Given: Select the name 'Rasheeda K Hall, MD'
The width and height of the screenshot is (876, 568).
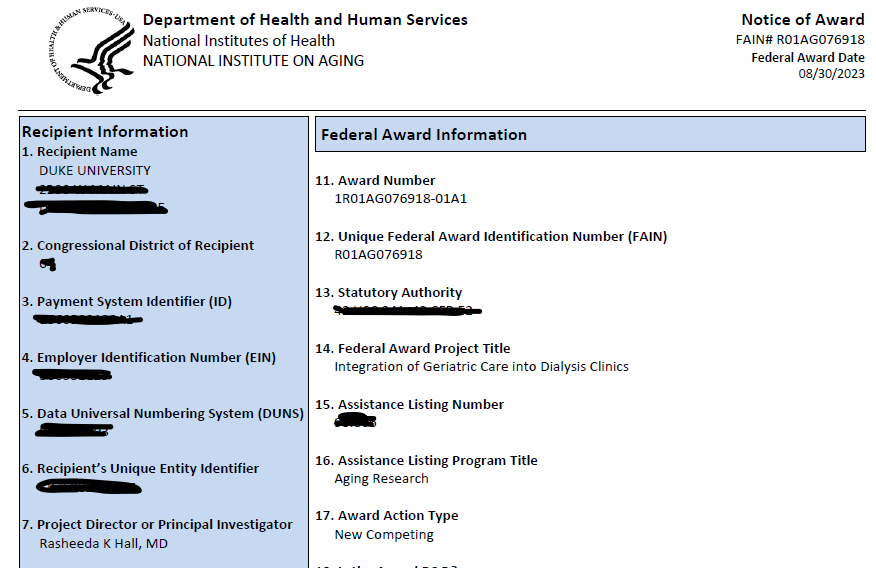Looking at the screenshot, I should pos(103,543).
